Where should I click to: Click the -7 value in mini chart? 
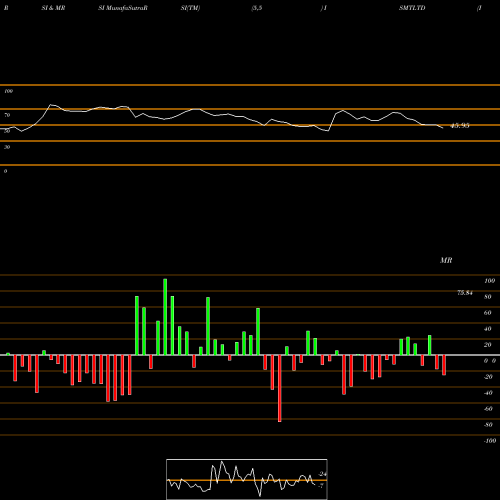click(321, 486)
